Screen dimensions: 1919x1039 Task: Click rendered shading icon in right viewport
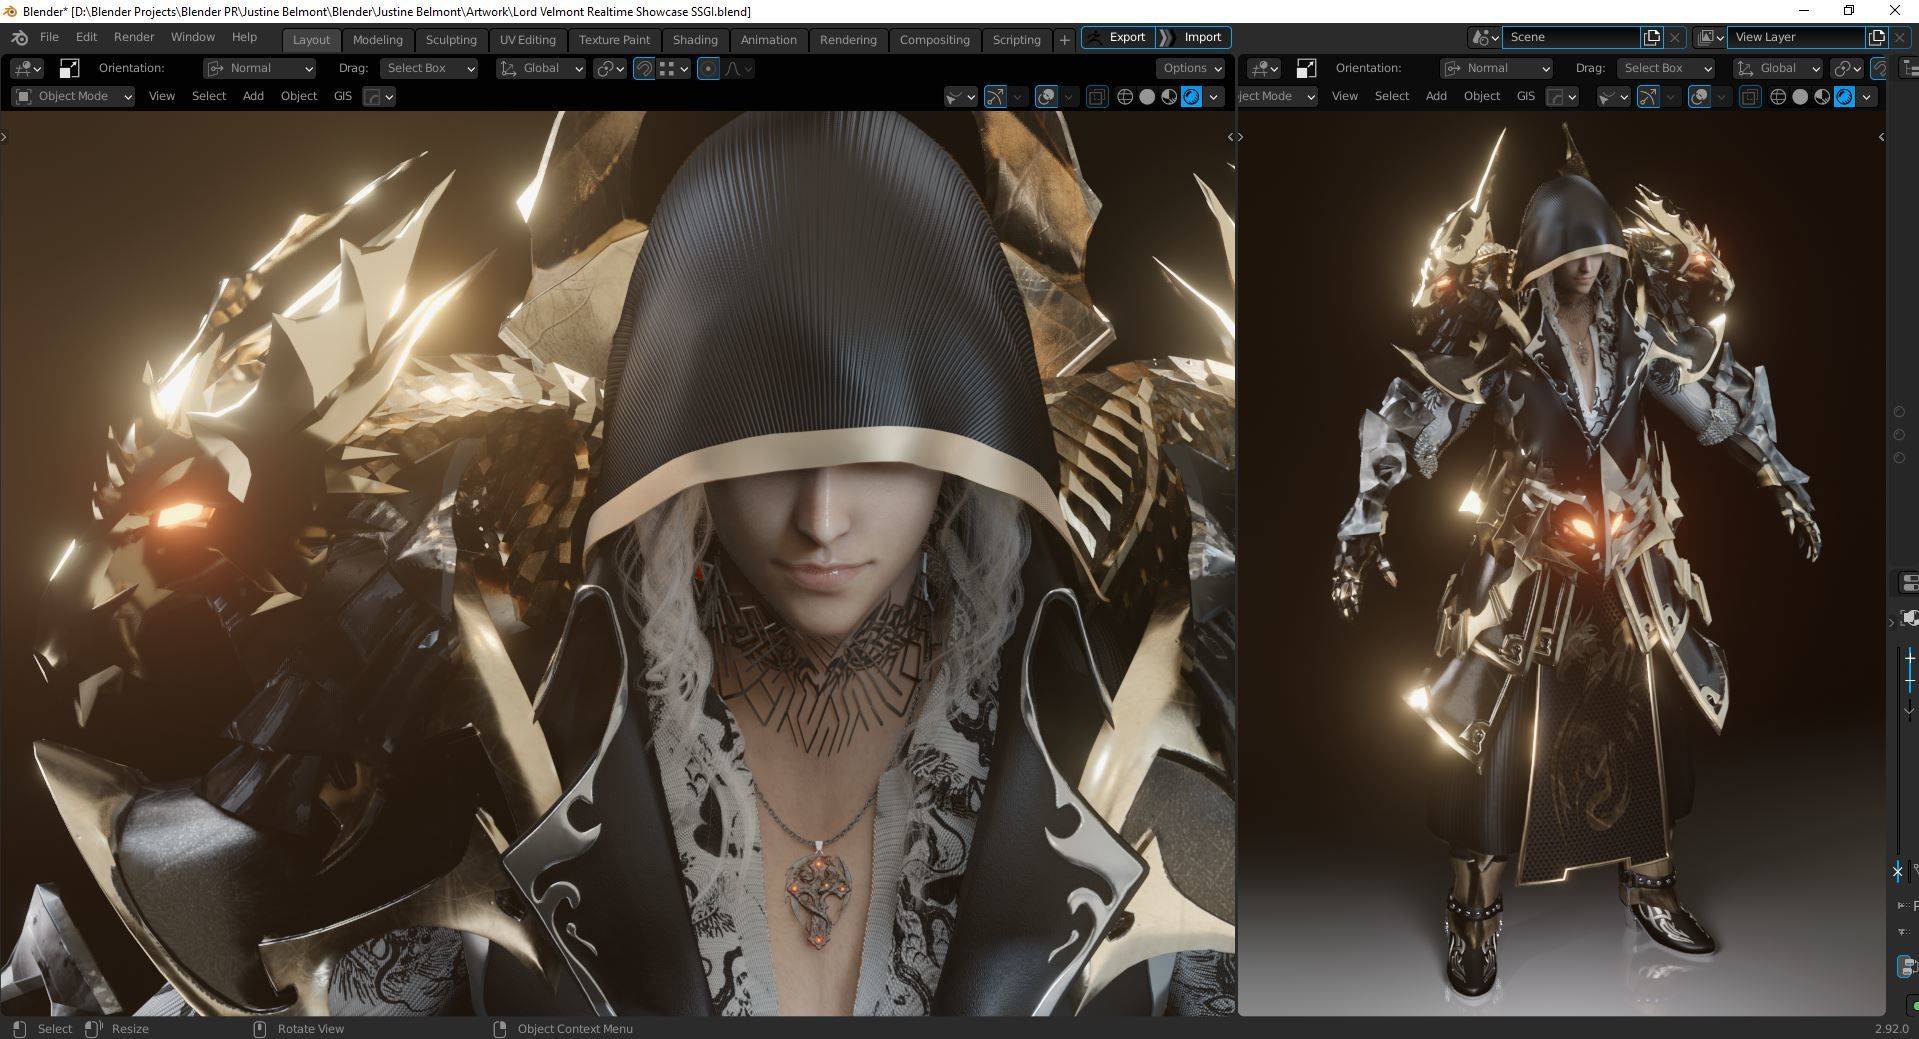coord(1844,97)
